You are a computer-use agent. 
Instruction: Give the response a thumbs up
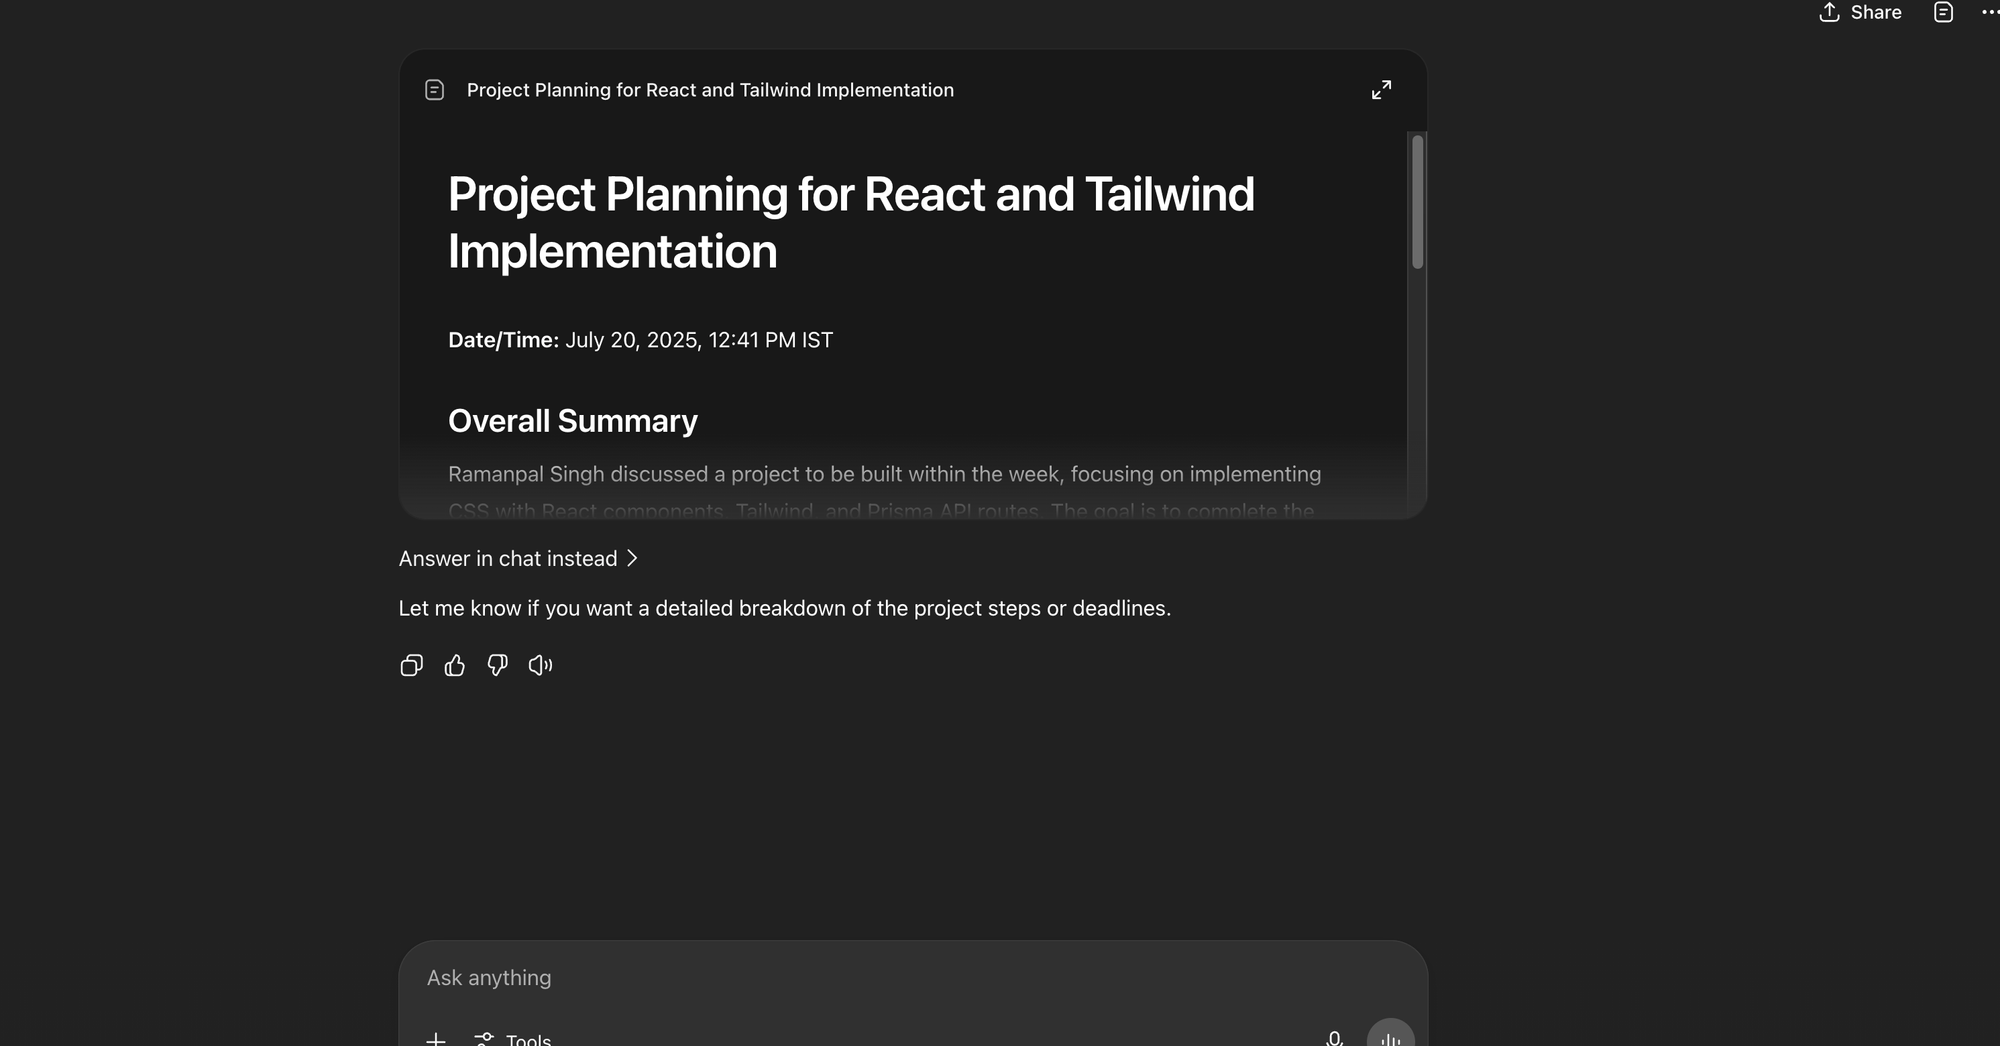coord(455,666)
